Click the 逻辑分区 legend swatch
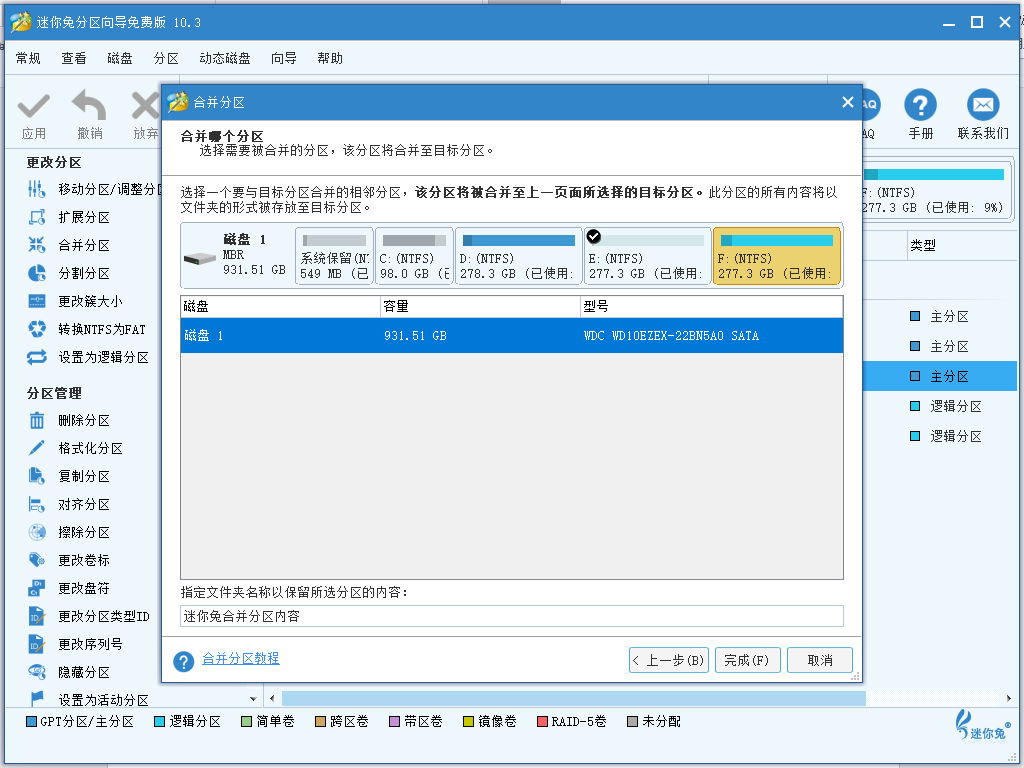 159,722
